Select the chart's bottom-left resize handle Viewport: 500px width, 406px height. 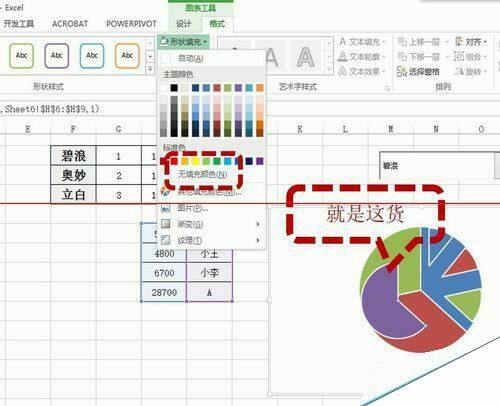coord(269,394)
